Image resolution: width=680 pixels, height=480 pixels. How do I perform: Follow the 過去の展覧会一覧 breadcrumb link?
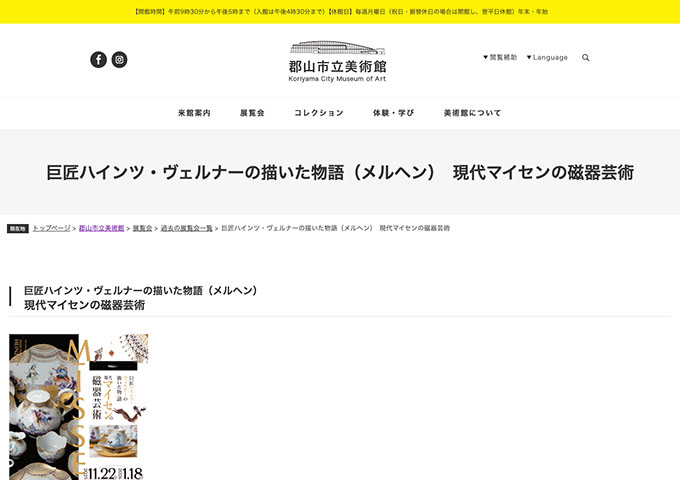[x=186, y=228]
